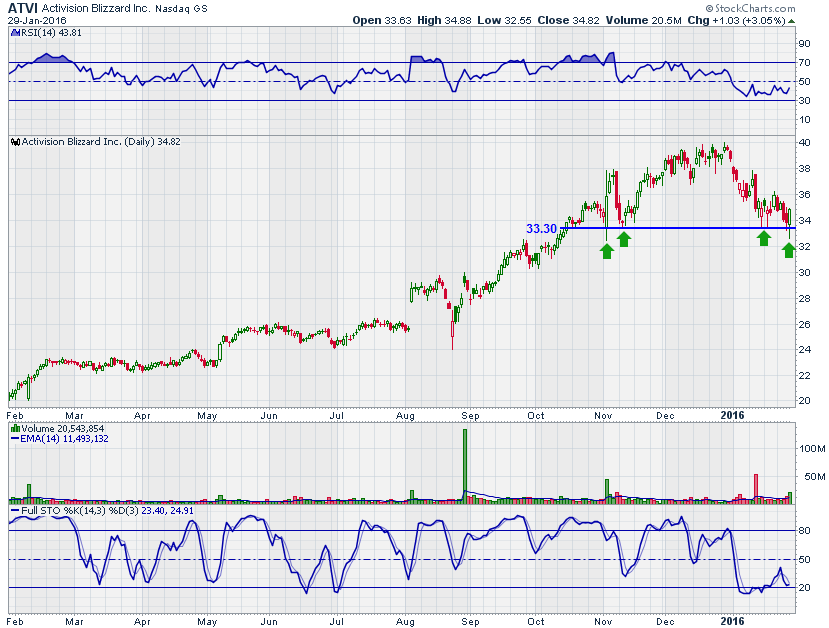Click the Volume 20.5M header value

(x=643, y=20)
